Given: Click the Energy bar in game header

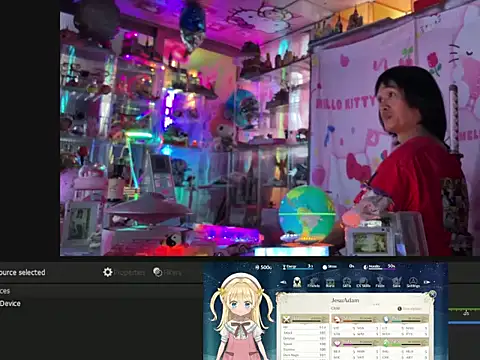Looking at the screenshot, I should 298,267.
